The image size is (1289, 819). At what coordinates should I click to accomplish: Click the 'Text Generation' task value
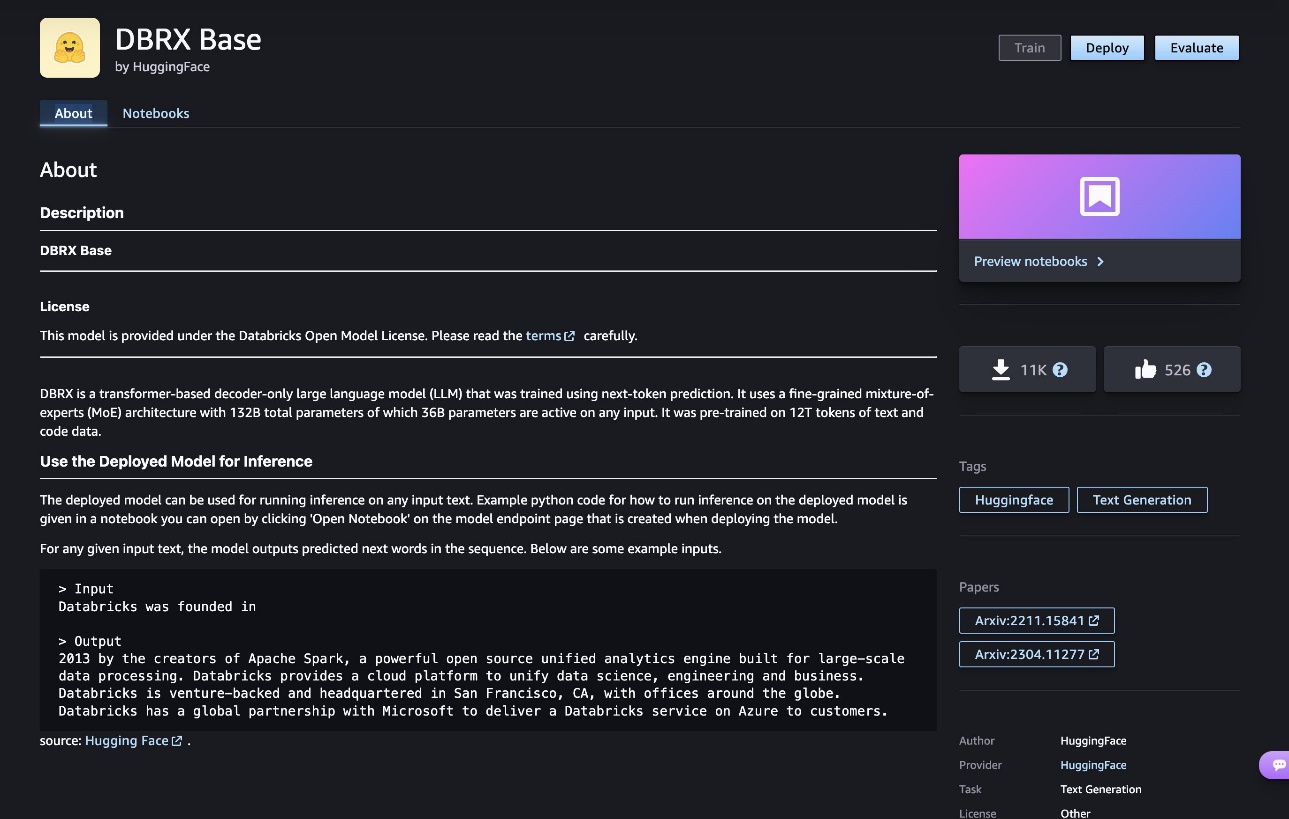point(1101,789)
